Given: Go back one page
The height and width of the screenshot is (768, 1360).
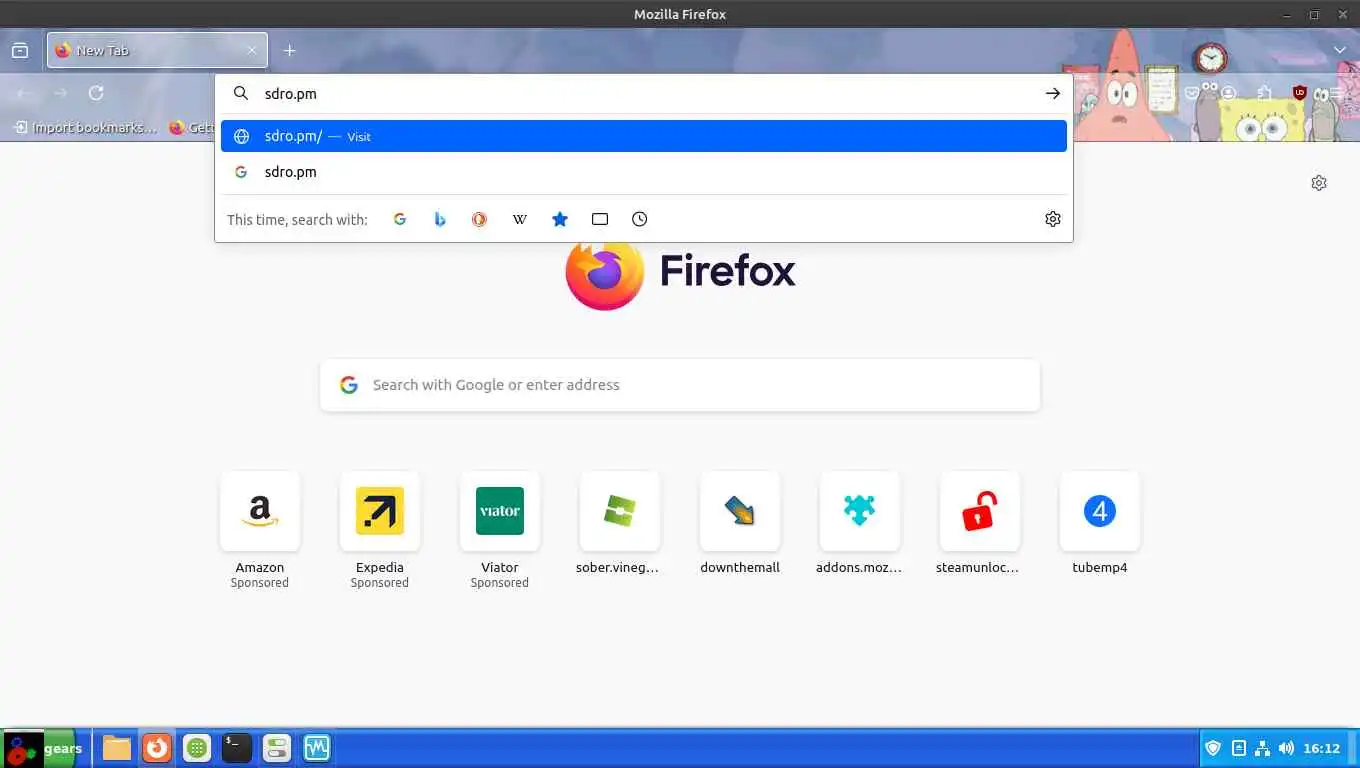Looking at the screenshot, I should click(24, 93).
